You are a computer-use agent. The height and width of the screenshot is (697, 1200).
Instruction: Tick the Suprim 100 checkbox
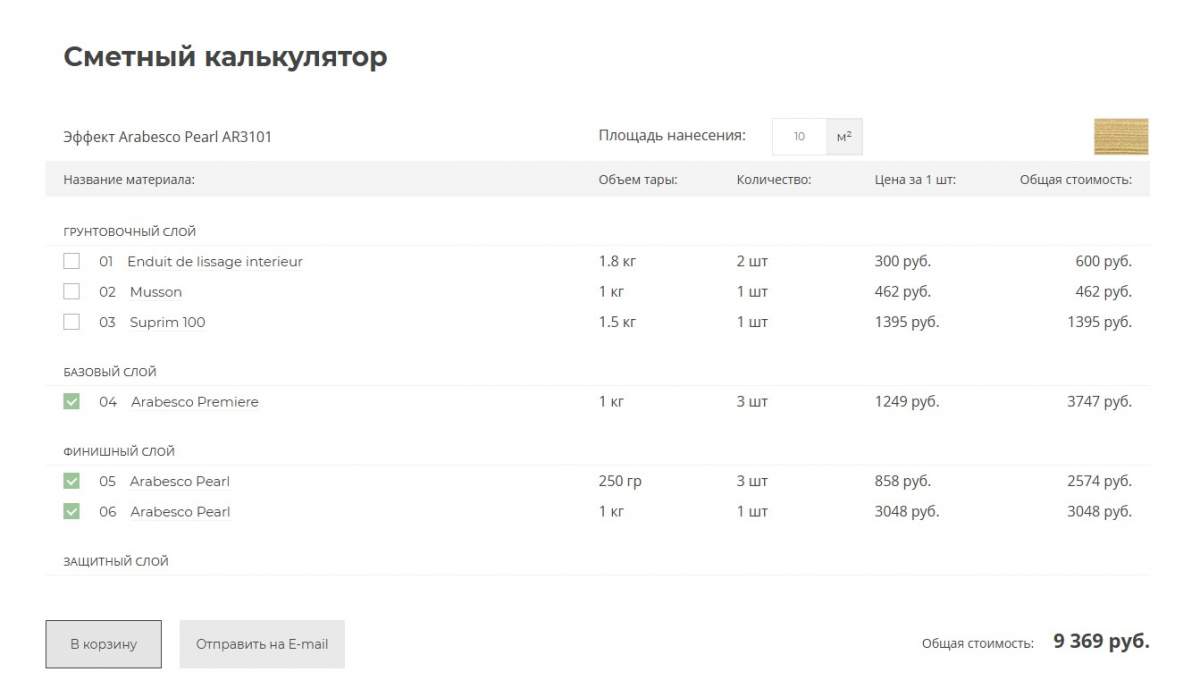(71, 322)
